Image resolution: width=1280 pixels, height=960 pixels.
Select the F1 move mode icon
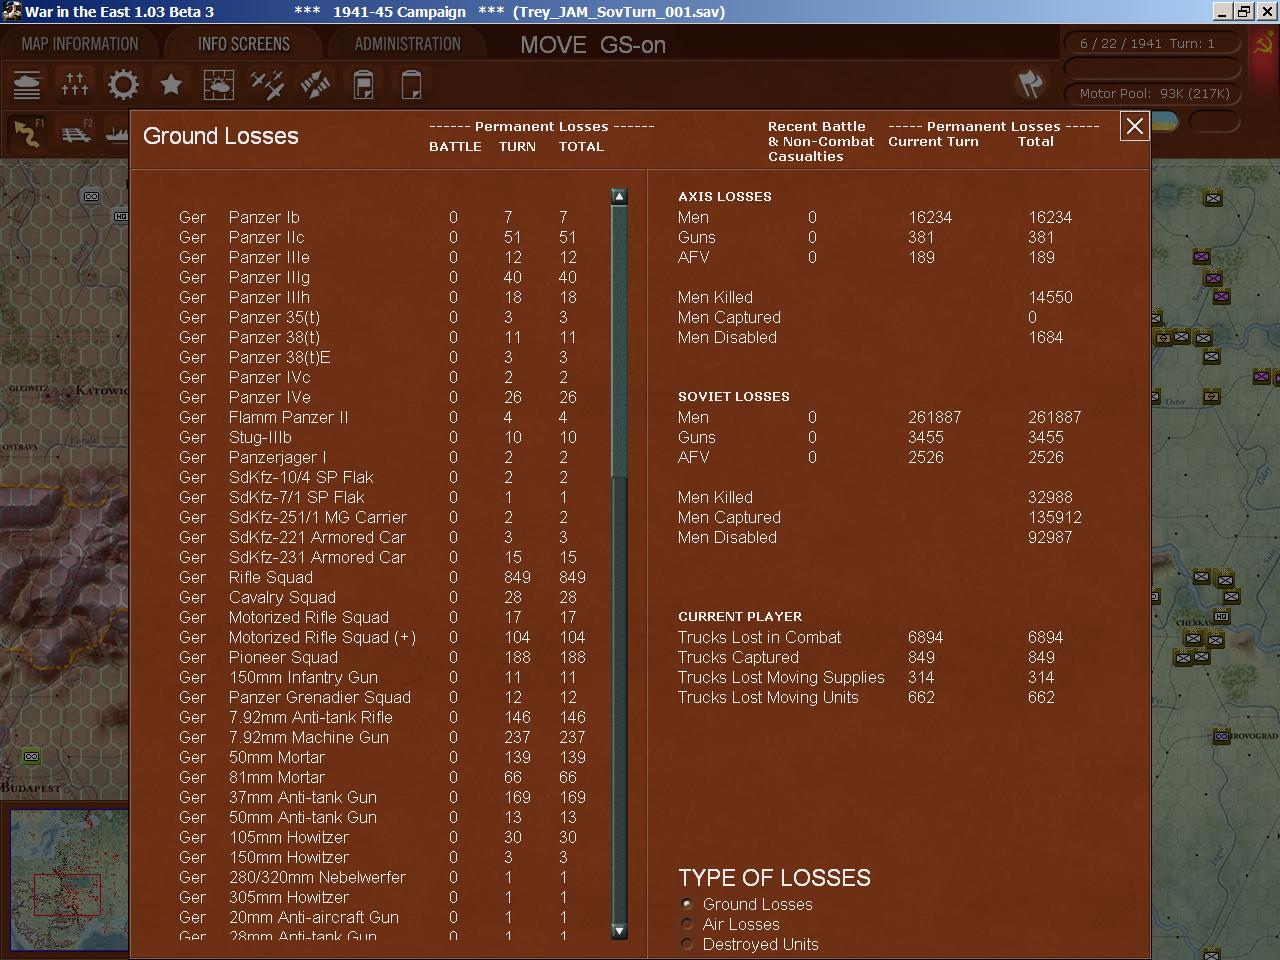coord(27,133)
